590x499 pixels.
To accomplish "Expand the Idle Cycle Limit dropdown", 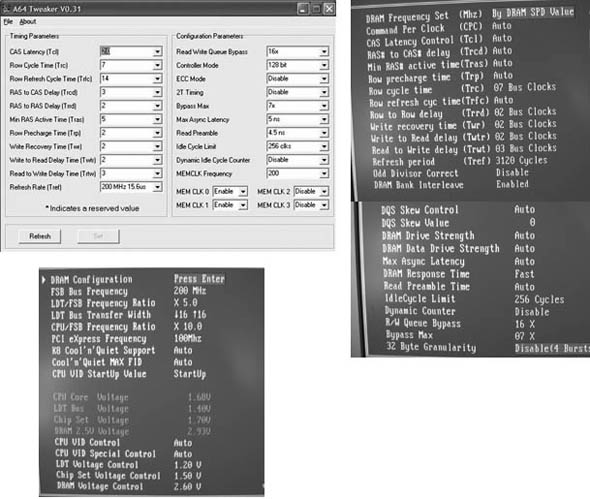I will (x=324, y=147).
